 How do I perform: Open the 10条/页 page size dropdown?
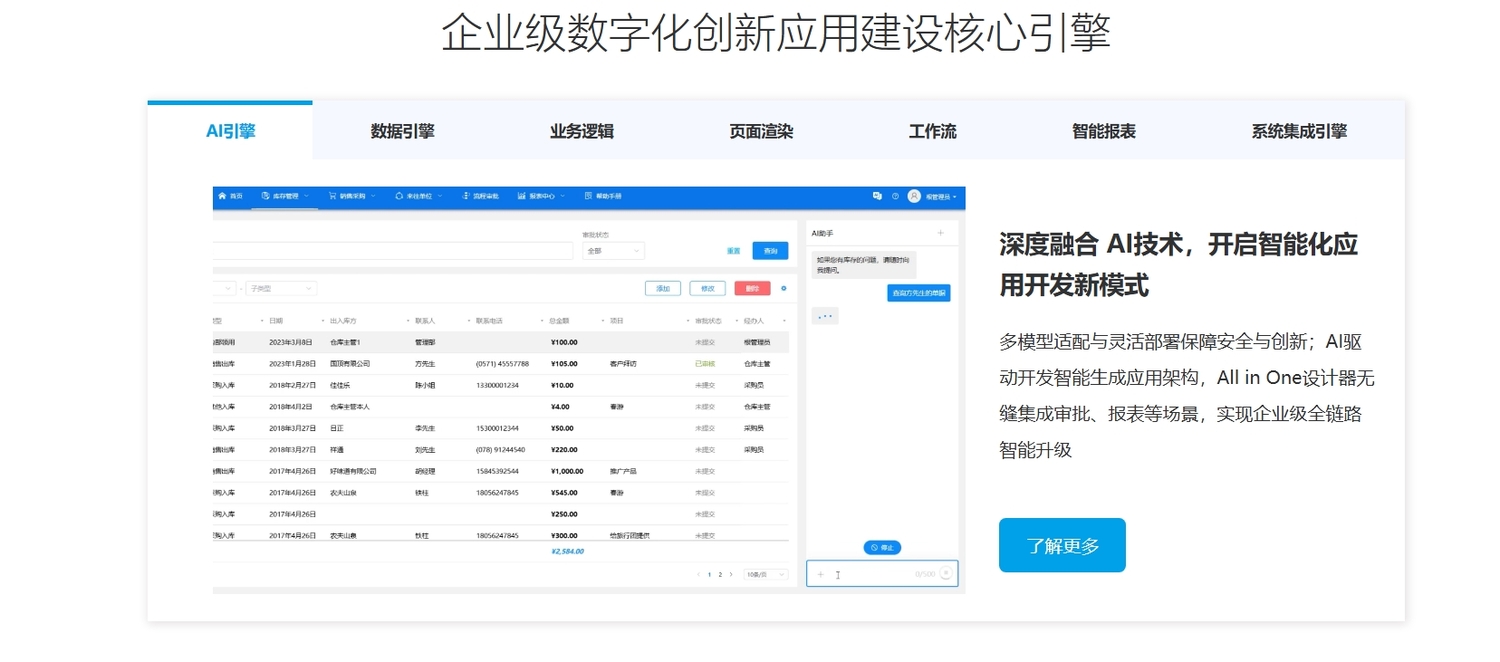766,575
